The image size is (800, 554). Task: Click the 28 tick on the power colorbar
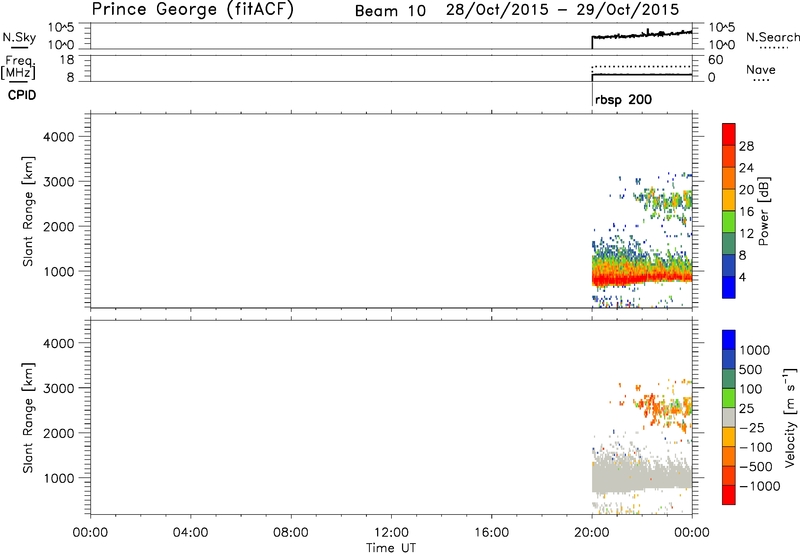[x=746, y=146]
